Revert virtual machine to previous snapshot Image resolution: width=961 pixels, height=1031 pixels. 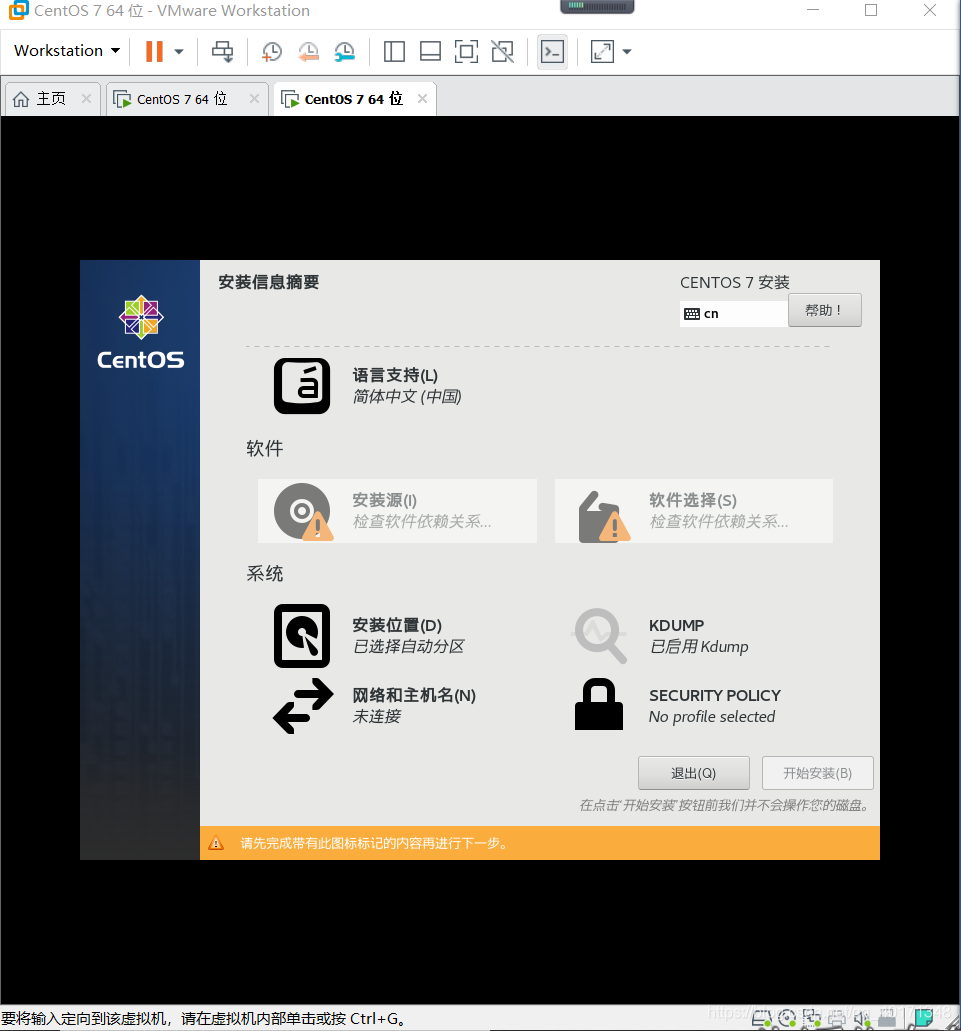308,51
